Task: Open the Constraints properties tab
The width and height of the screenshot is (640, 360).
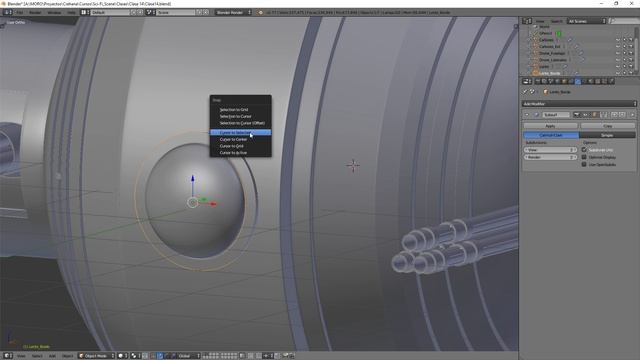Action: [x=571, y=81]
